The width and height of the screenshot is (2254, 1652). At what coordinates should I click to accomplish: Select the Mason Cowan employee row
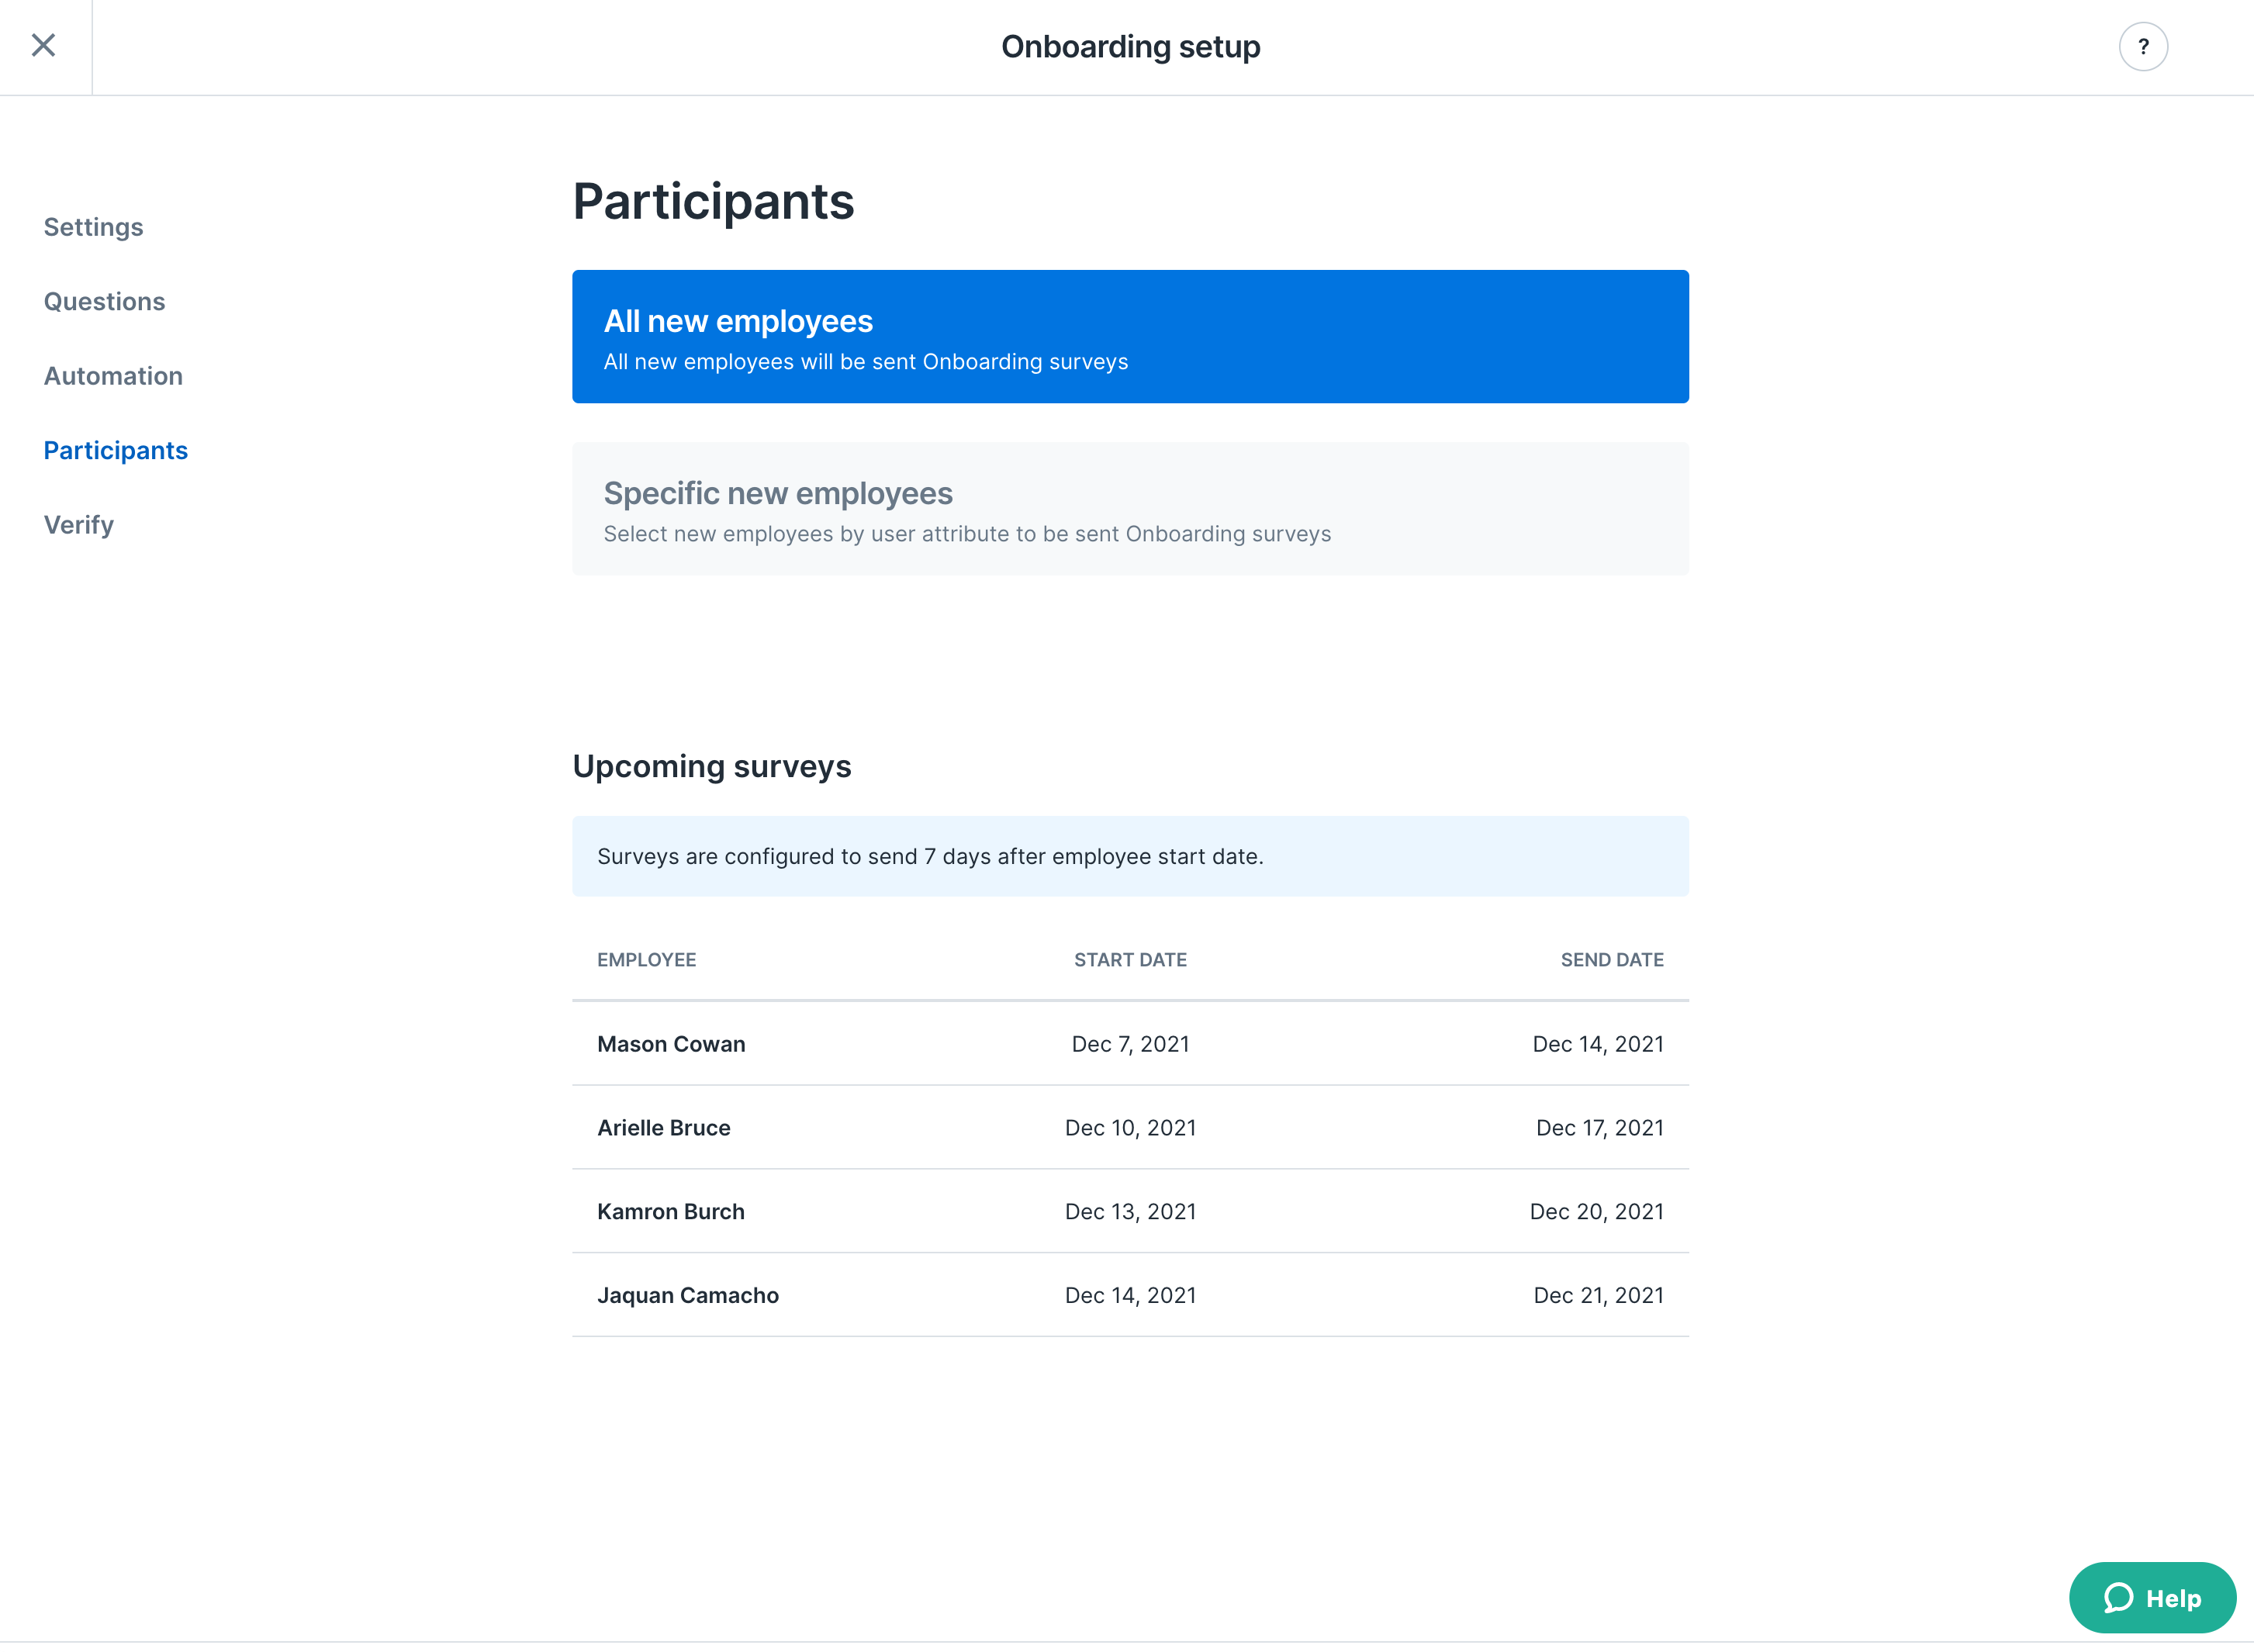1130,1043
